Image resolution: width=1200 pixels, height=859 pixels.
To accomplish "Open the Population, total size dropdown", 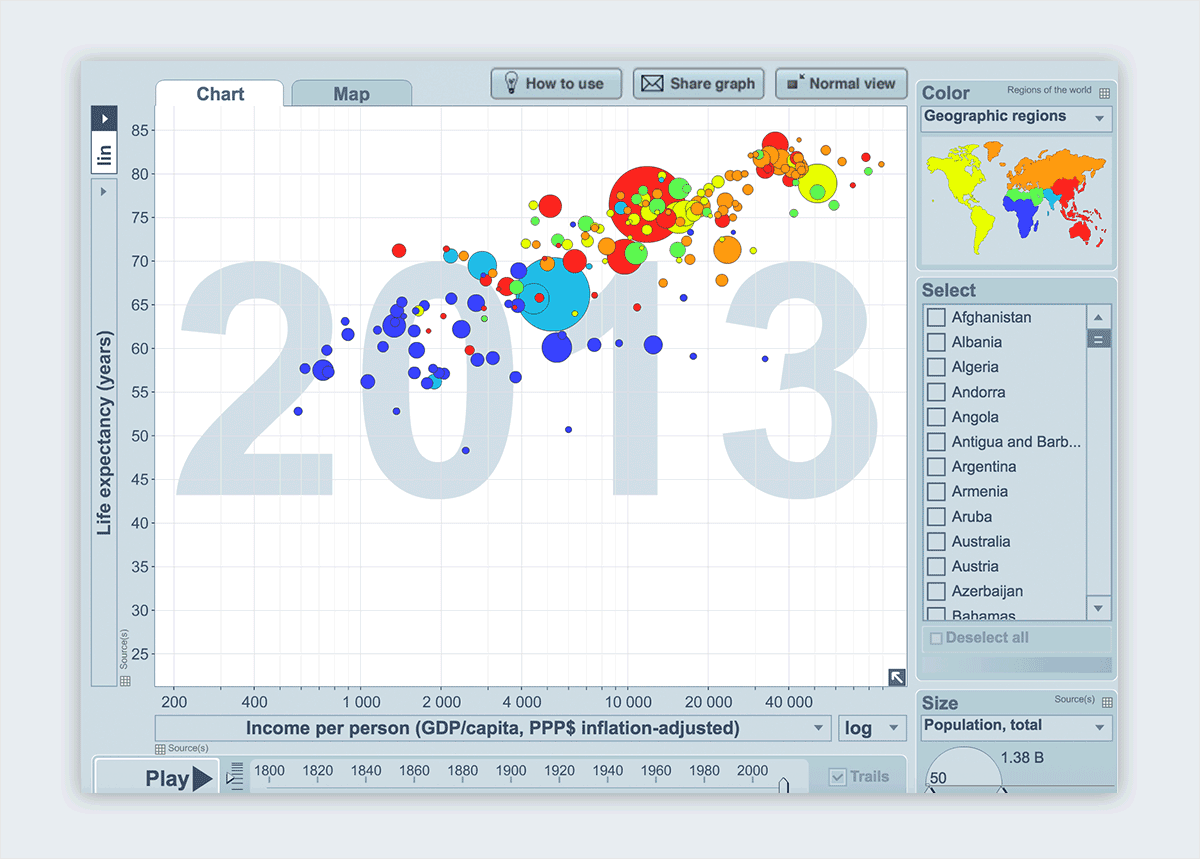I will (1015, 726).
